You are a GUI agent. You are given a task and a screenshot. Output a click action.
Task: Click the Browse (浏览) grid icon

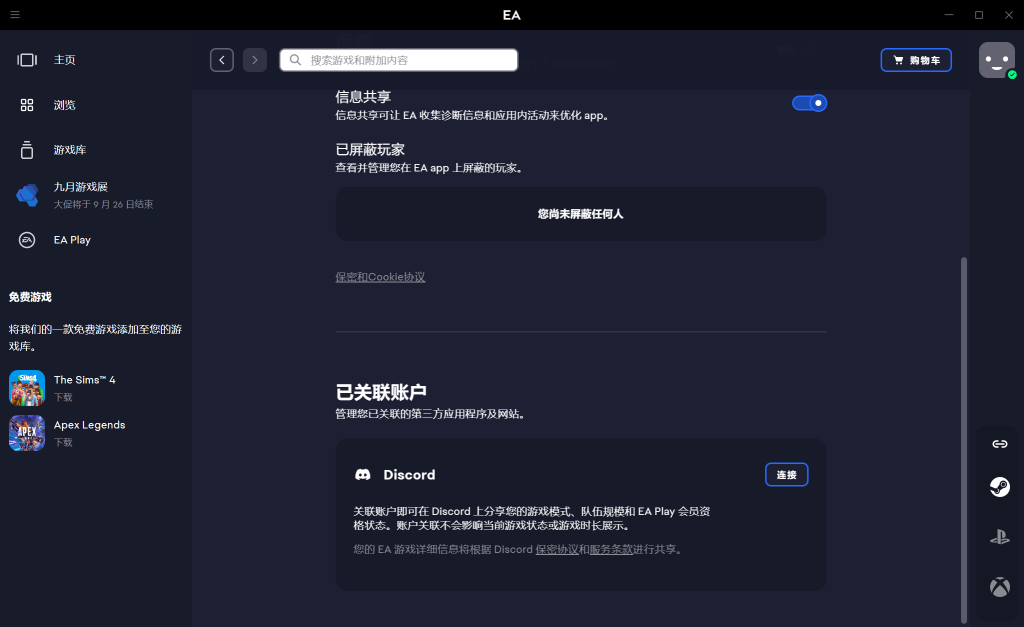click(x=27, y=105)
